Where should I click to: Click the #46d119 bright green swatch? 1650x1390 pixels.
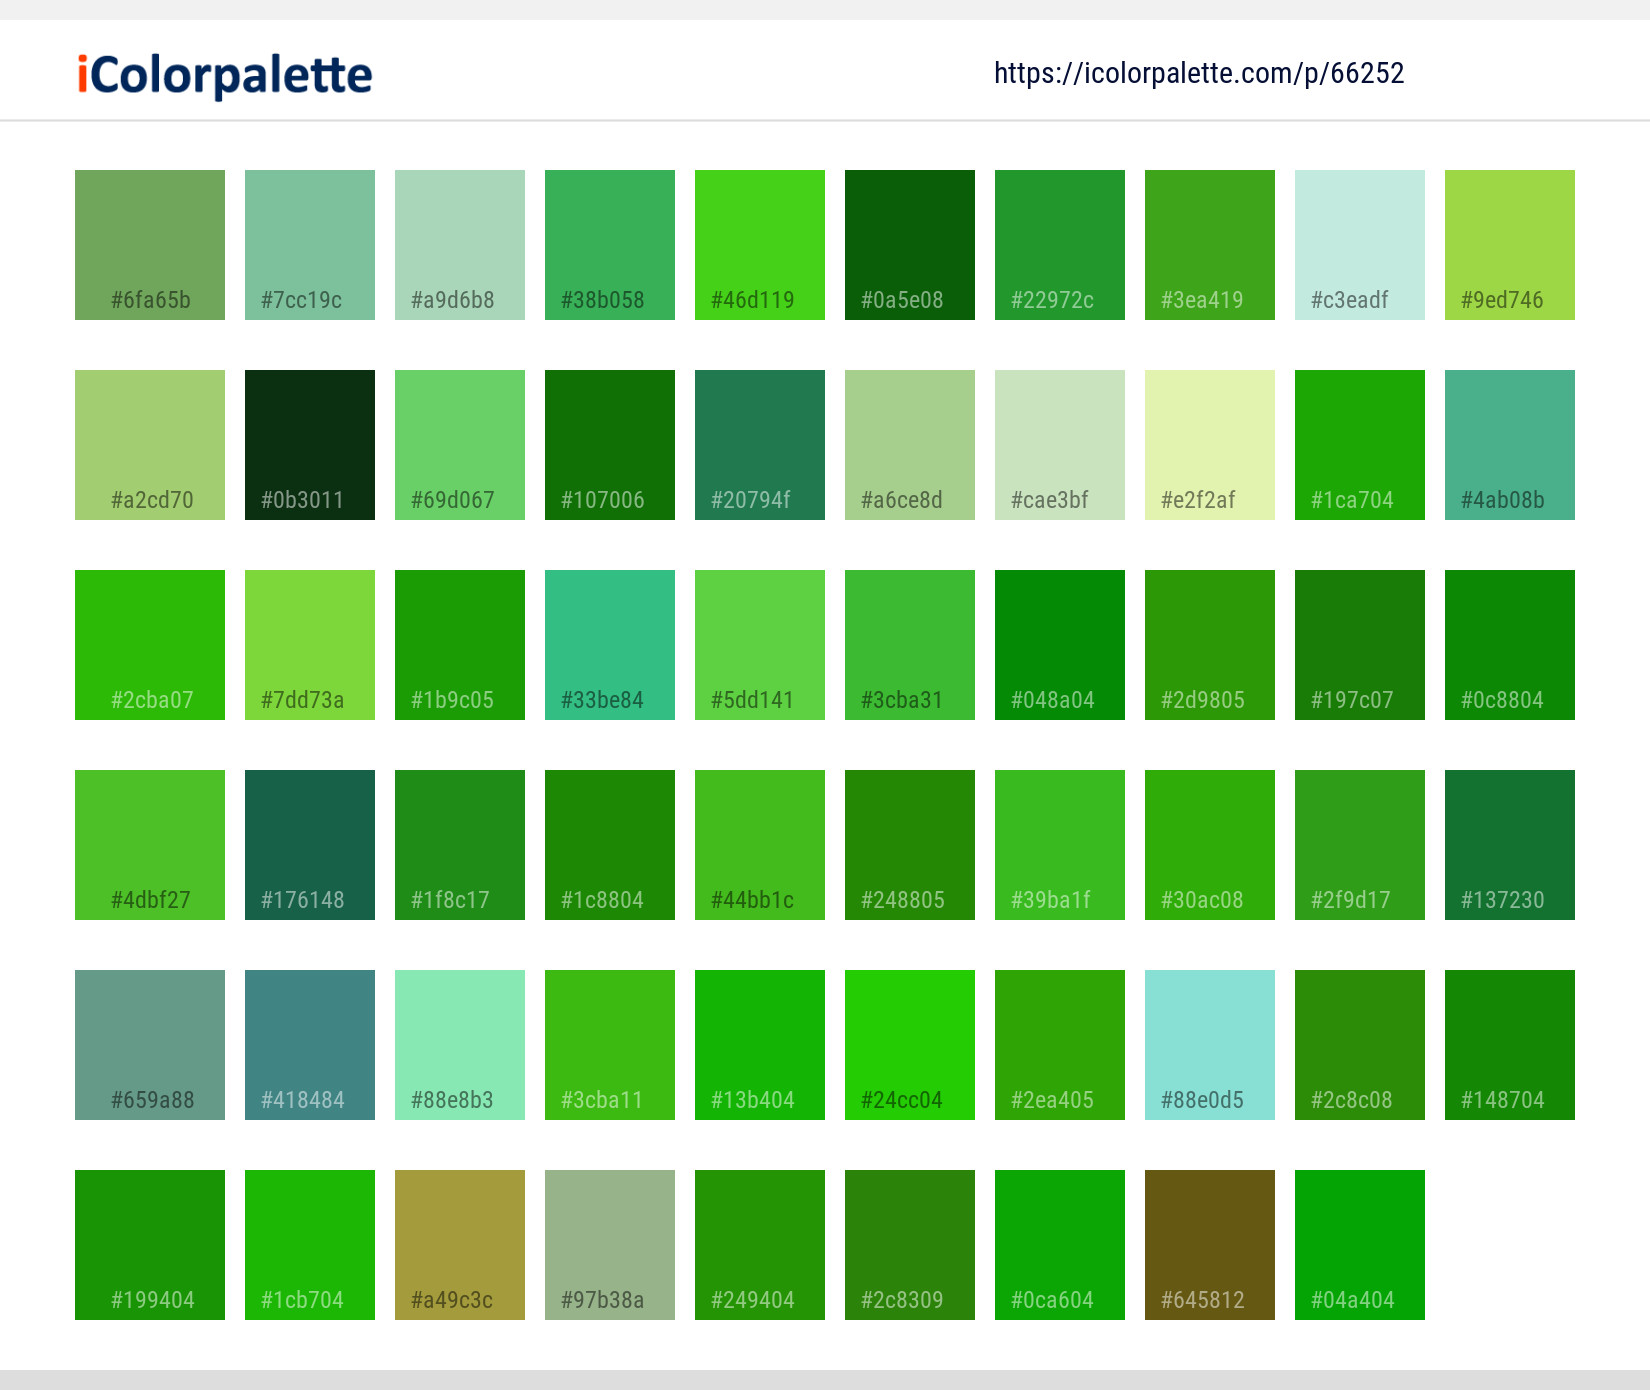(x=760, y=245)
